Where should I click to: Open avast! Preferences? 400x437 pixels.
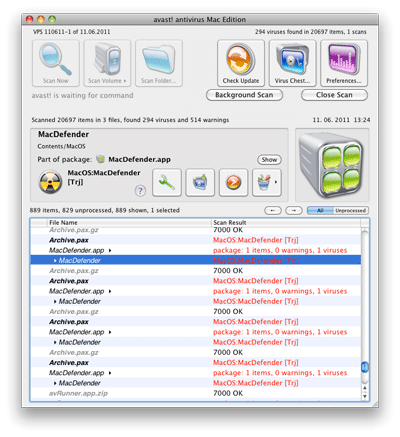344,63
